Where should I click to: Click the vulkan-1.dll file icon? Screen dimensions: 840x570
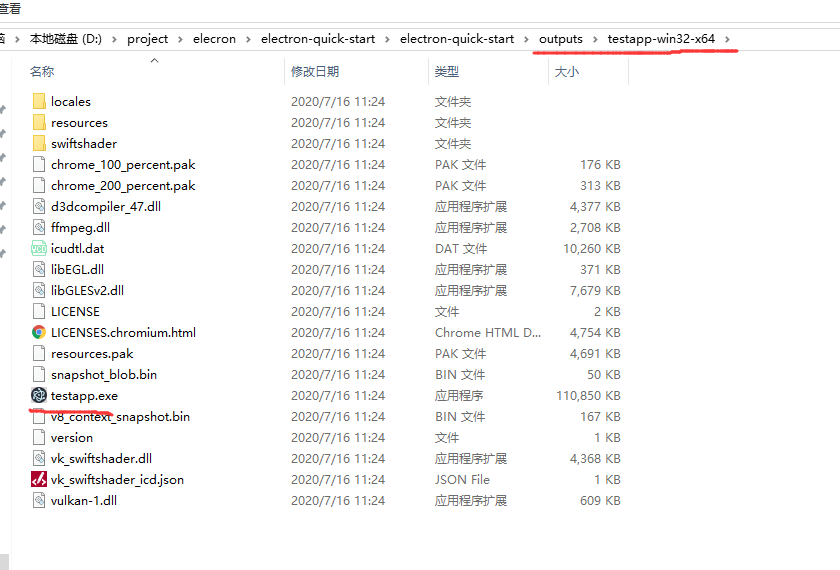(39, 500)
